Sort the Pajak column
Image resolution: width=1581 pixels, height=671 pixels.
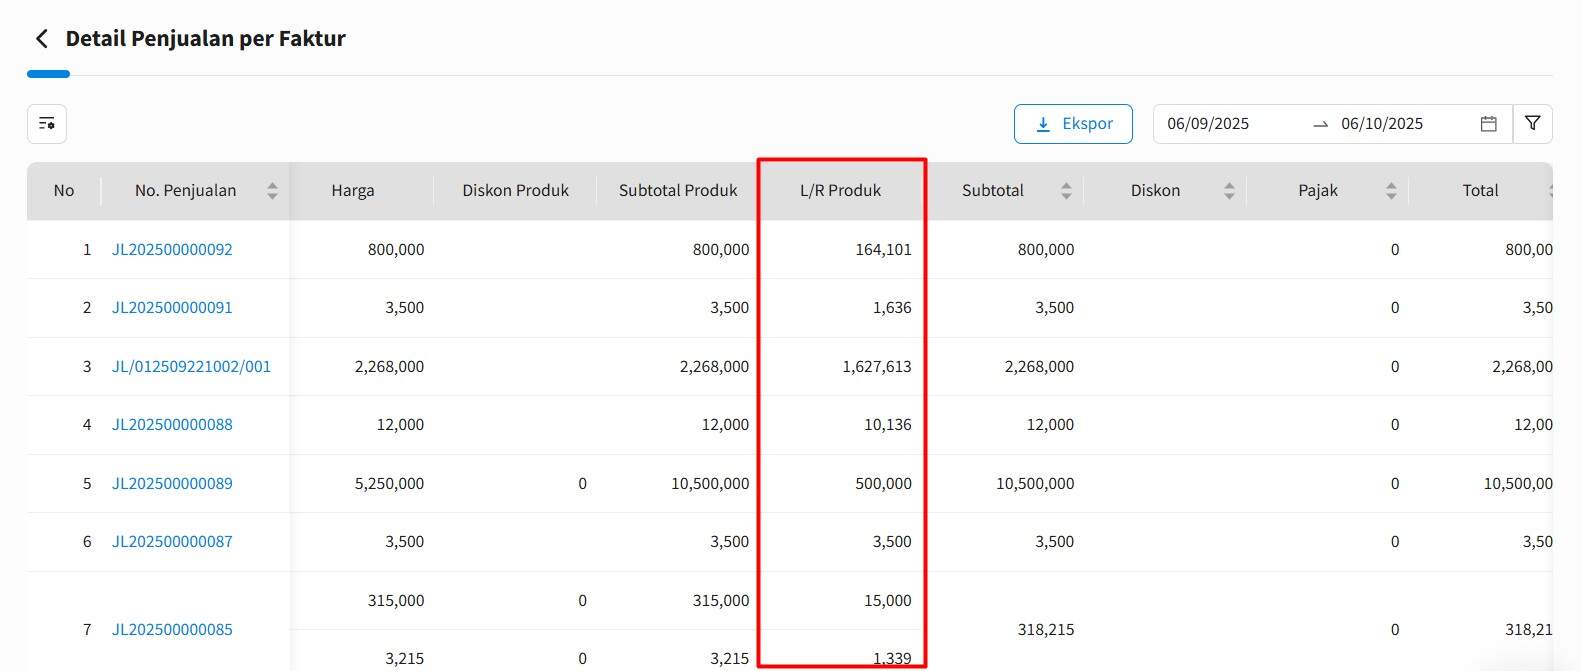pyautogui.click(x=1391, y=191)
